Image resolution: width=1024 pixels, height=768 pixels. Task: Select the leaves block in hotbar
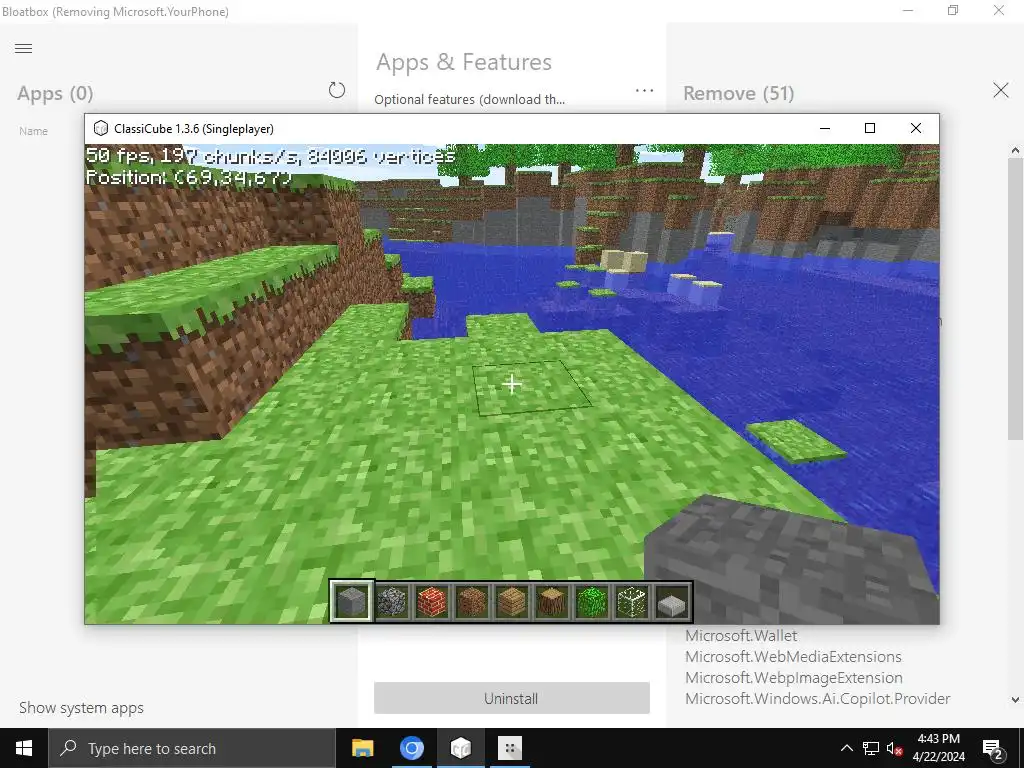pyautogui.click(x=592, y=601)
